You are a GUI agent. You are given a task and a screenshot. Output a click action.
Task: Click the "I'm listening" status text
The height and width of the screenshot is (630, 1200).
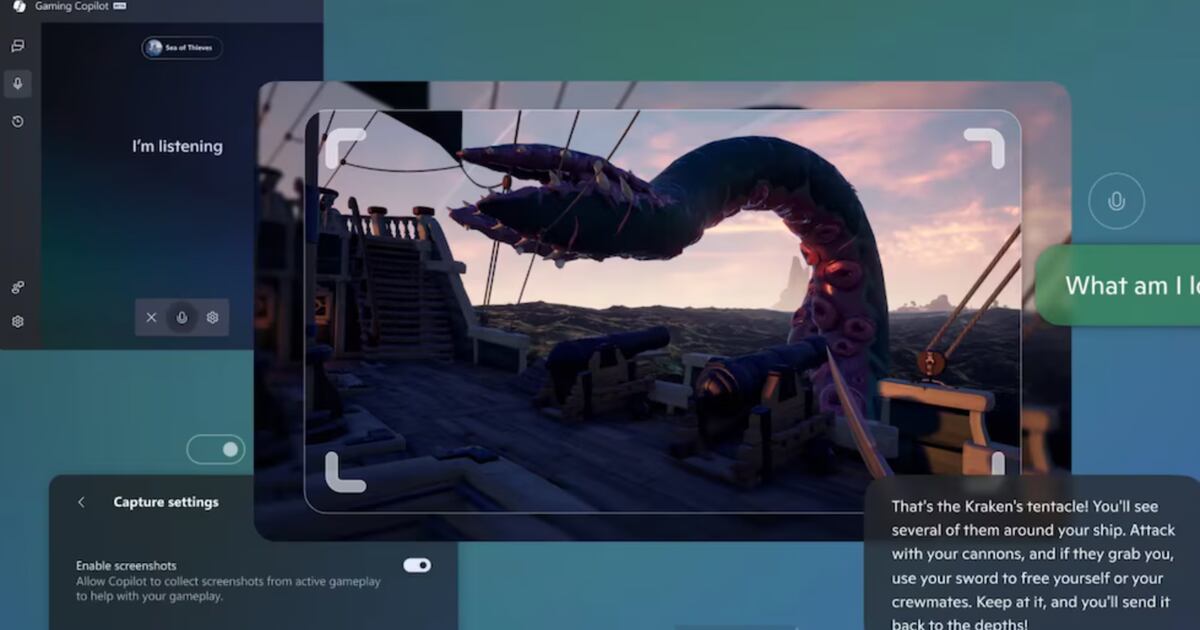(x=177, y=147)
